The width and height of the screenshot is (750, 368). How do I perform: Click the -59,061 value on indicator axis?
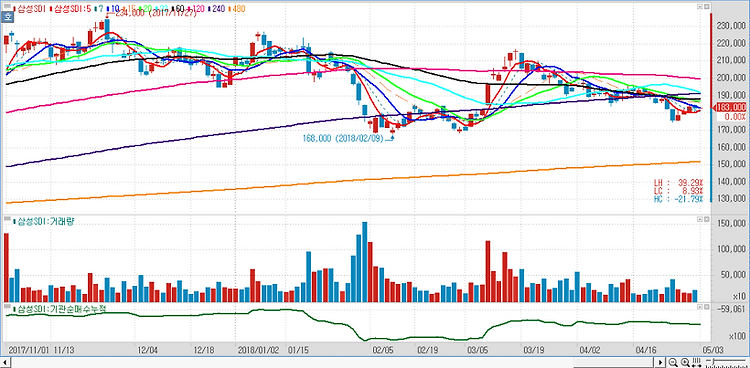coord(732,309)
